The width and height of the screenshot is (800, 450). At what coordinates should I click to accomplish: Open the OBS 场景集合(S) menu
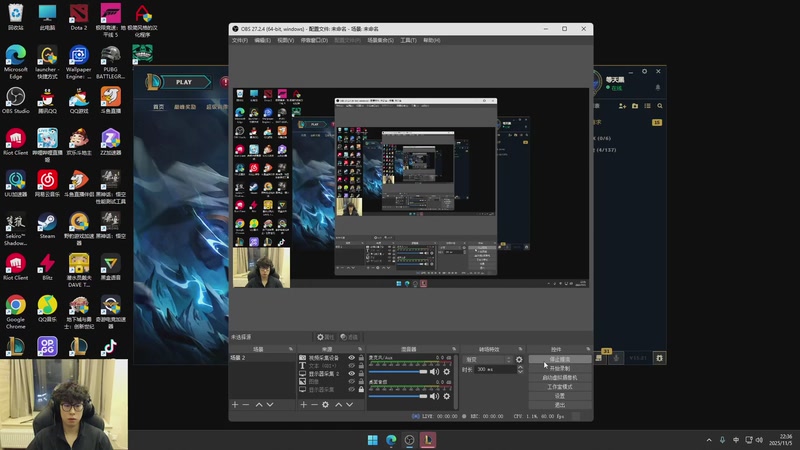(381, 40)
